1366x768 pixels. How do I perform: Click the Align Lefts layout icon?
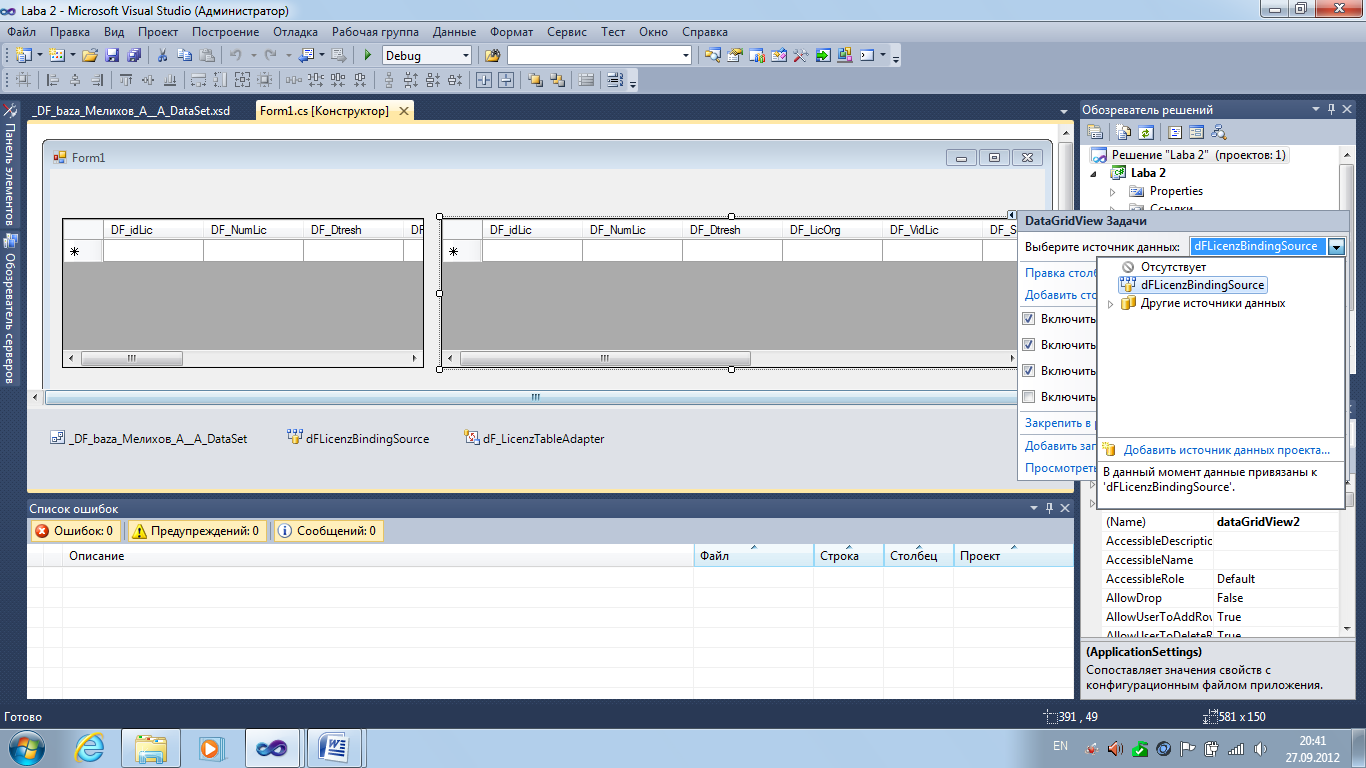click(x=51, y=81)
